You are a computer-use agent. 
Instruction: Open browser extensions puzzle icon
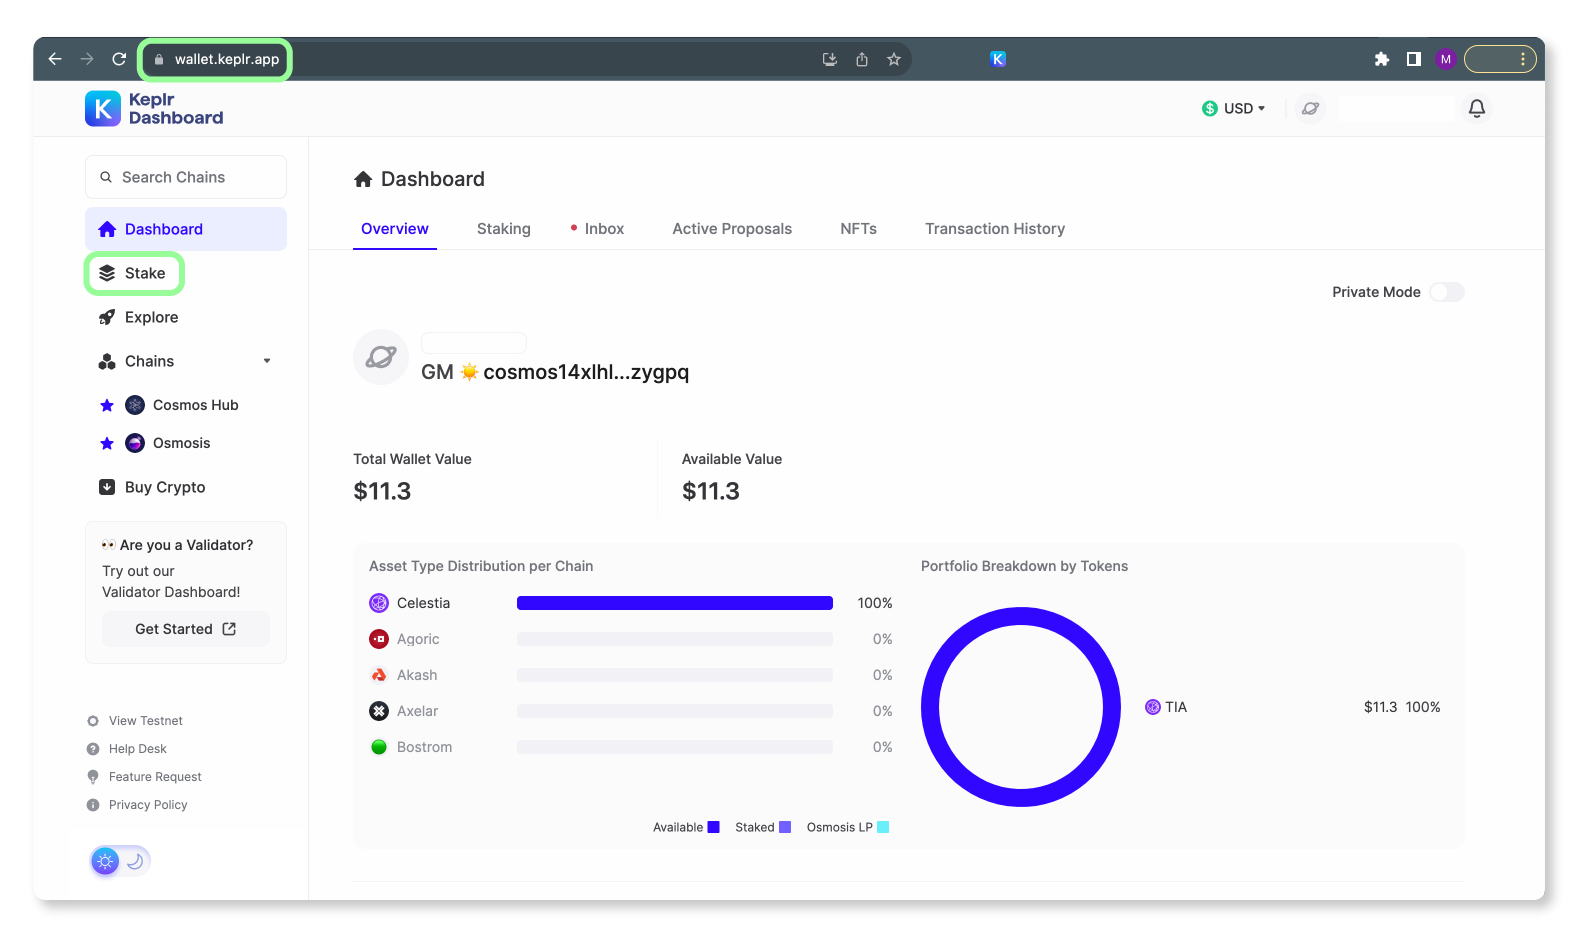(1382, 59)
